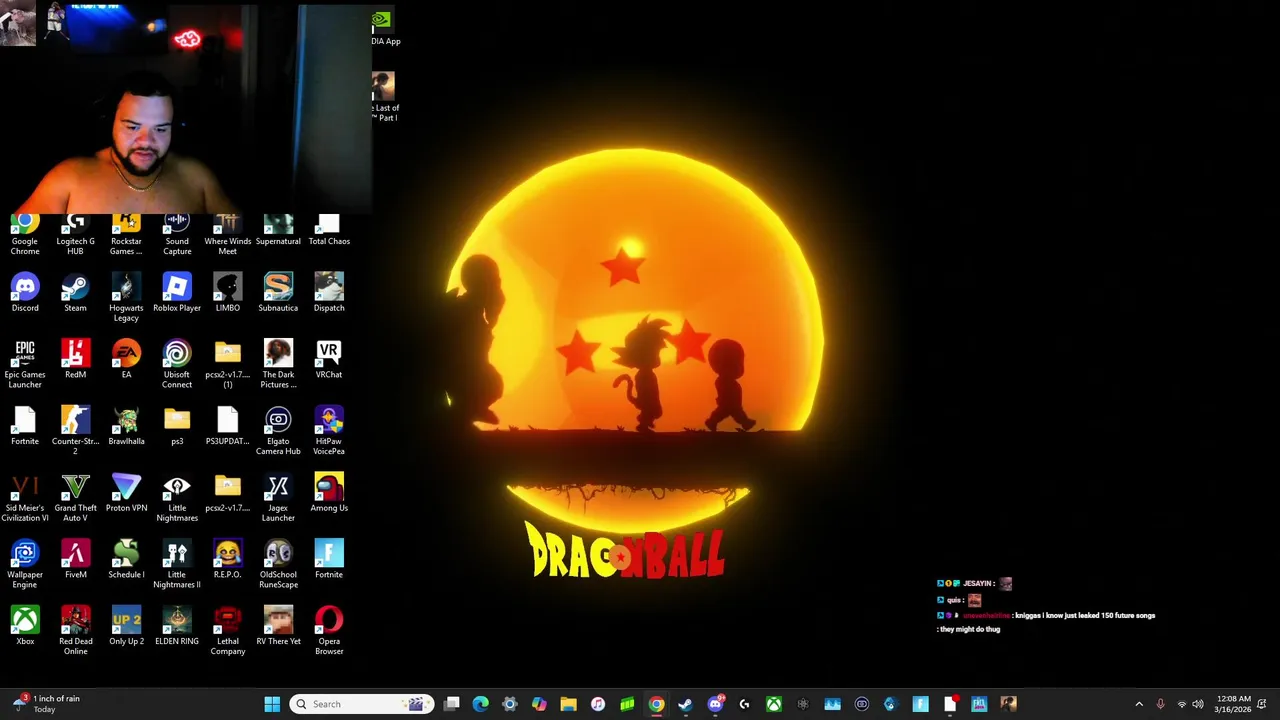
Task: Open Xbox app from taskbar
Action: coord(773,704)
